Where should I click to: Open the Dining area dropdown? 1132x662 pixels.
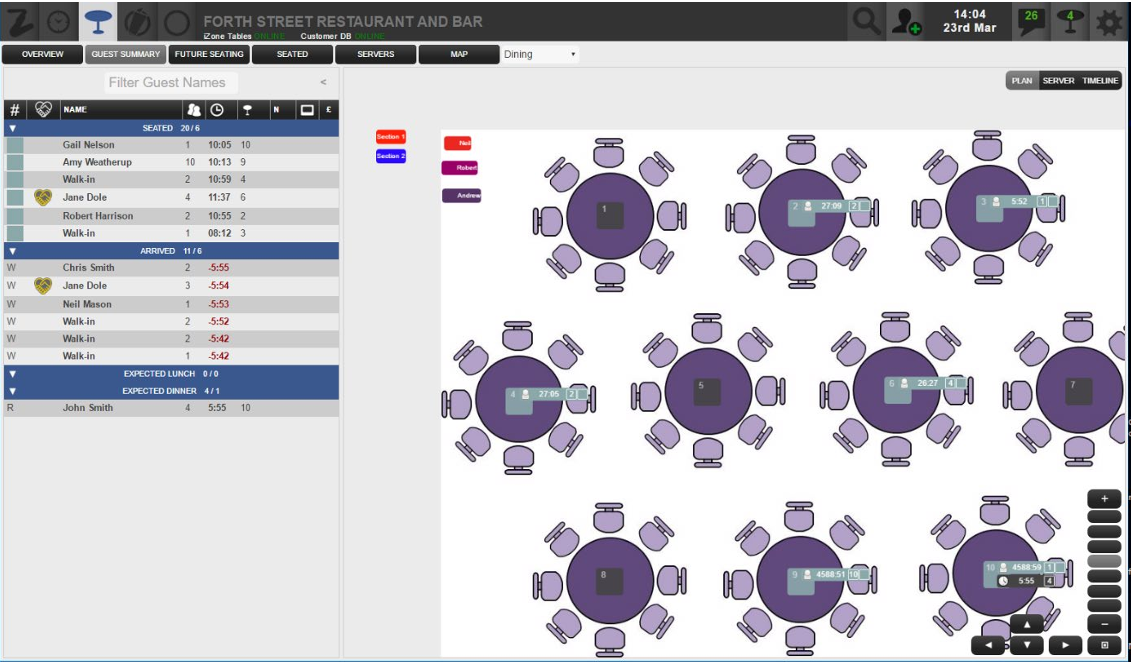540,54
